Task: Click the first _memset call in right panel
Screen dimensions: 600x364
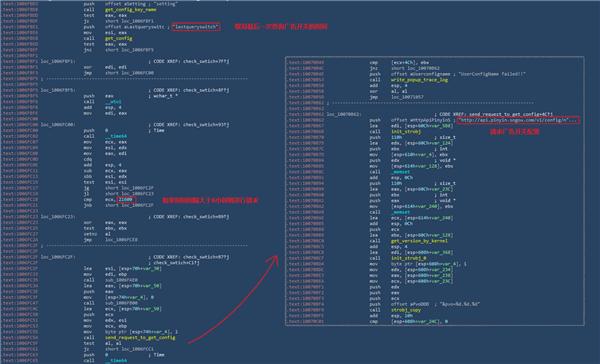Action: pyautogui.click(x=401, y=172)
